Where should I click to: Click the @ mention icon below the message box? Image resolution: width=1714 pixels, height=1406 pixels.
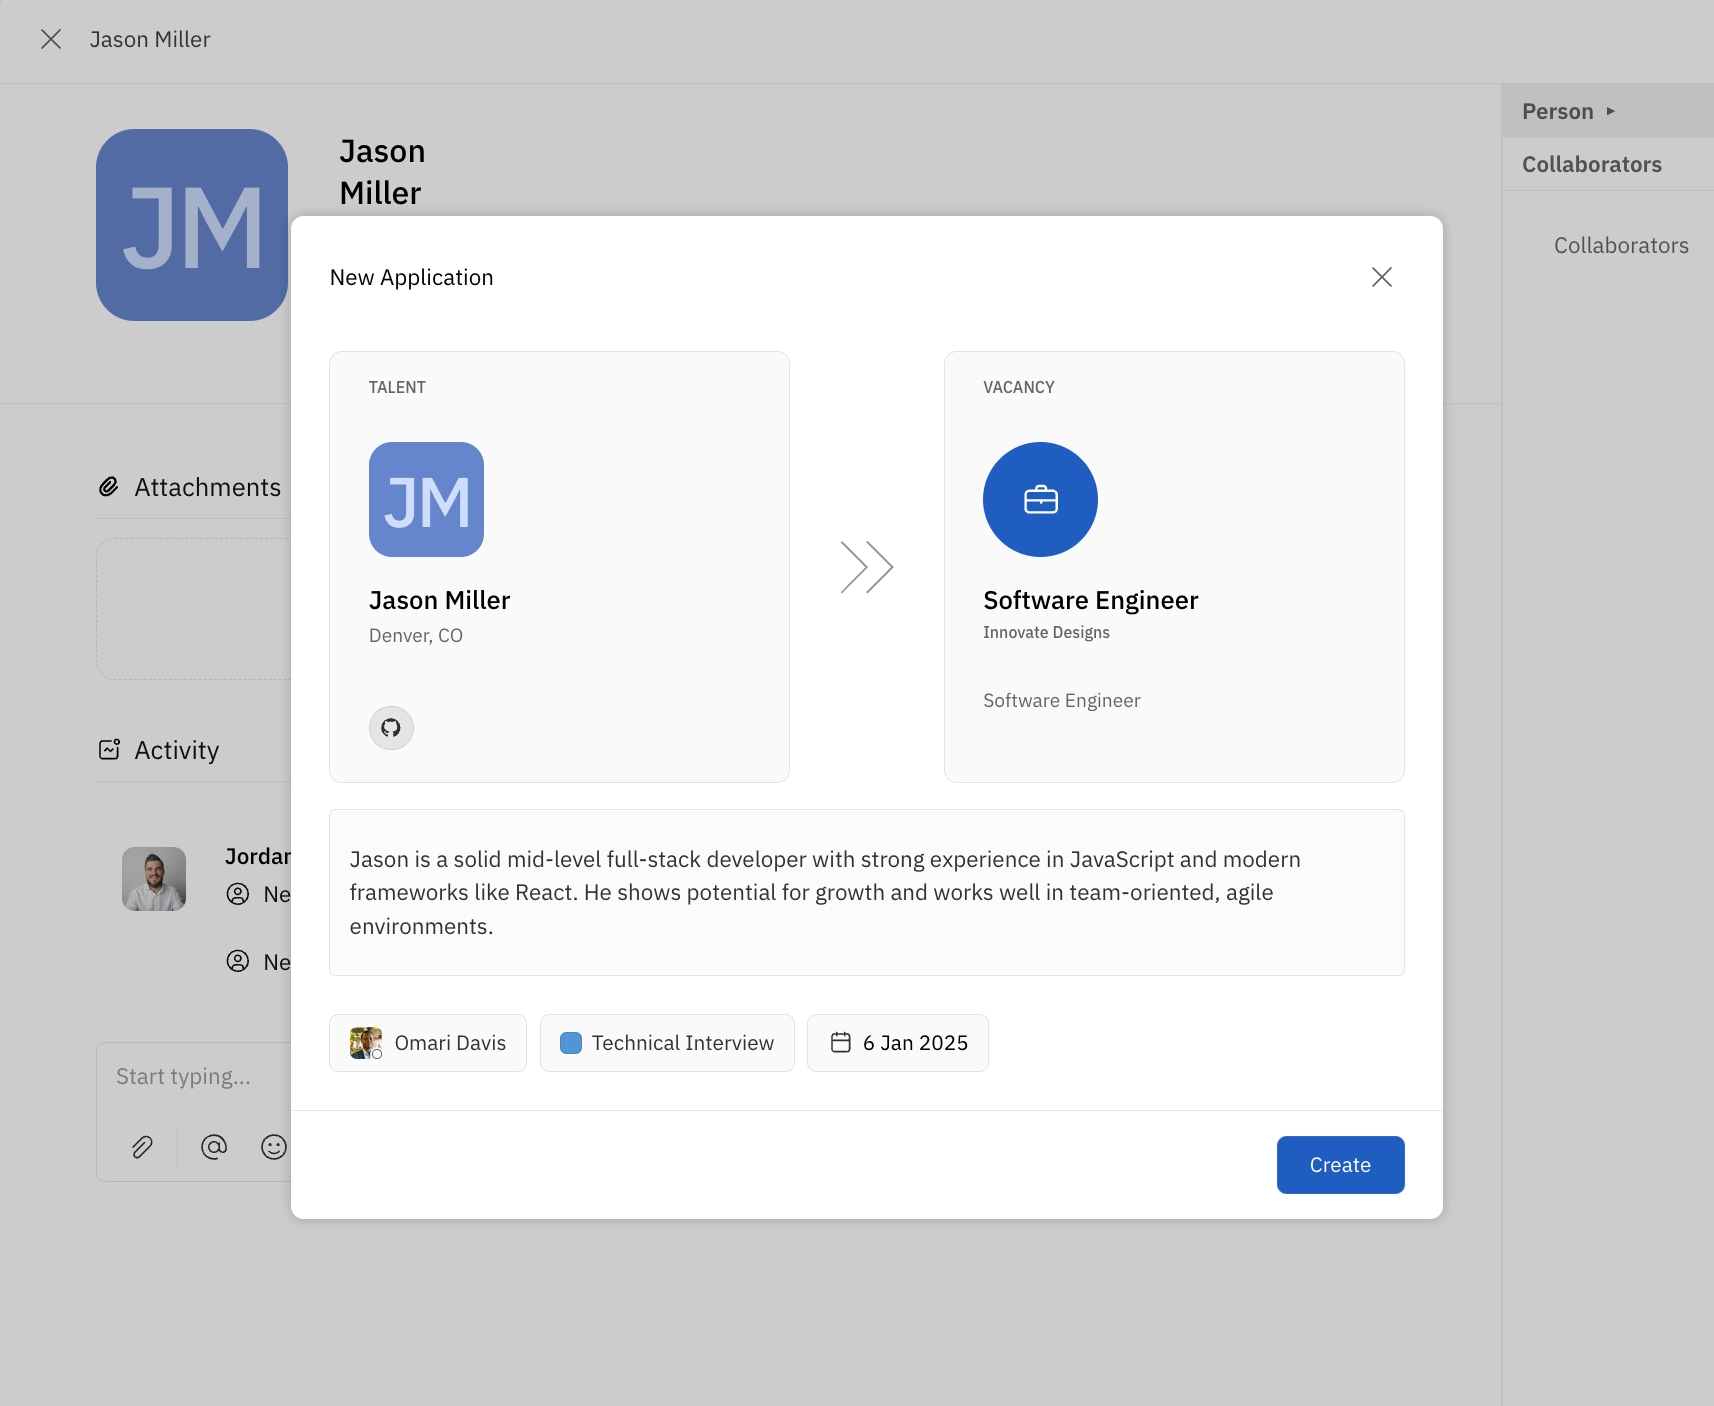click(213, 1147)
